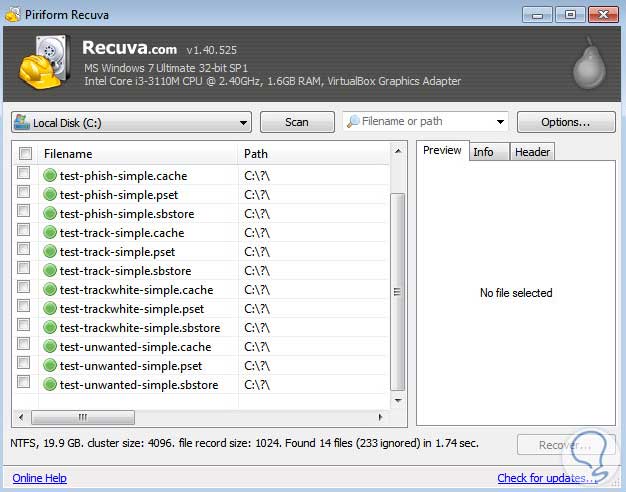Click the Recover... button
The image size is (626, 492).
566,445
